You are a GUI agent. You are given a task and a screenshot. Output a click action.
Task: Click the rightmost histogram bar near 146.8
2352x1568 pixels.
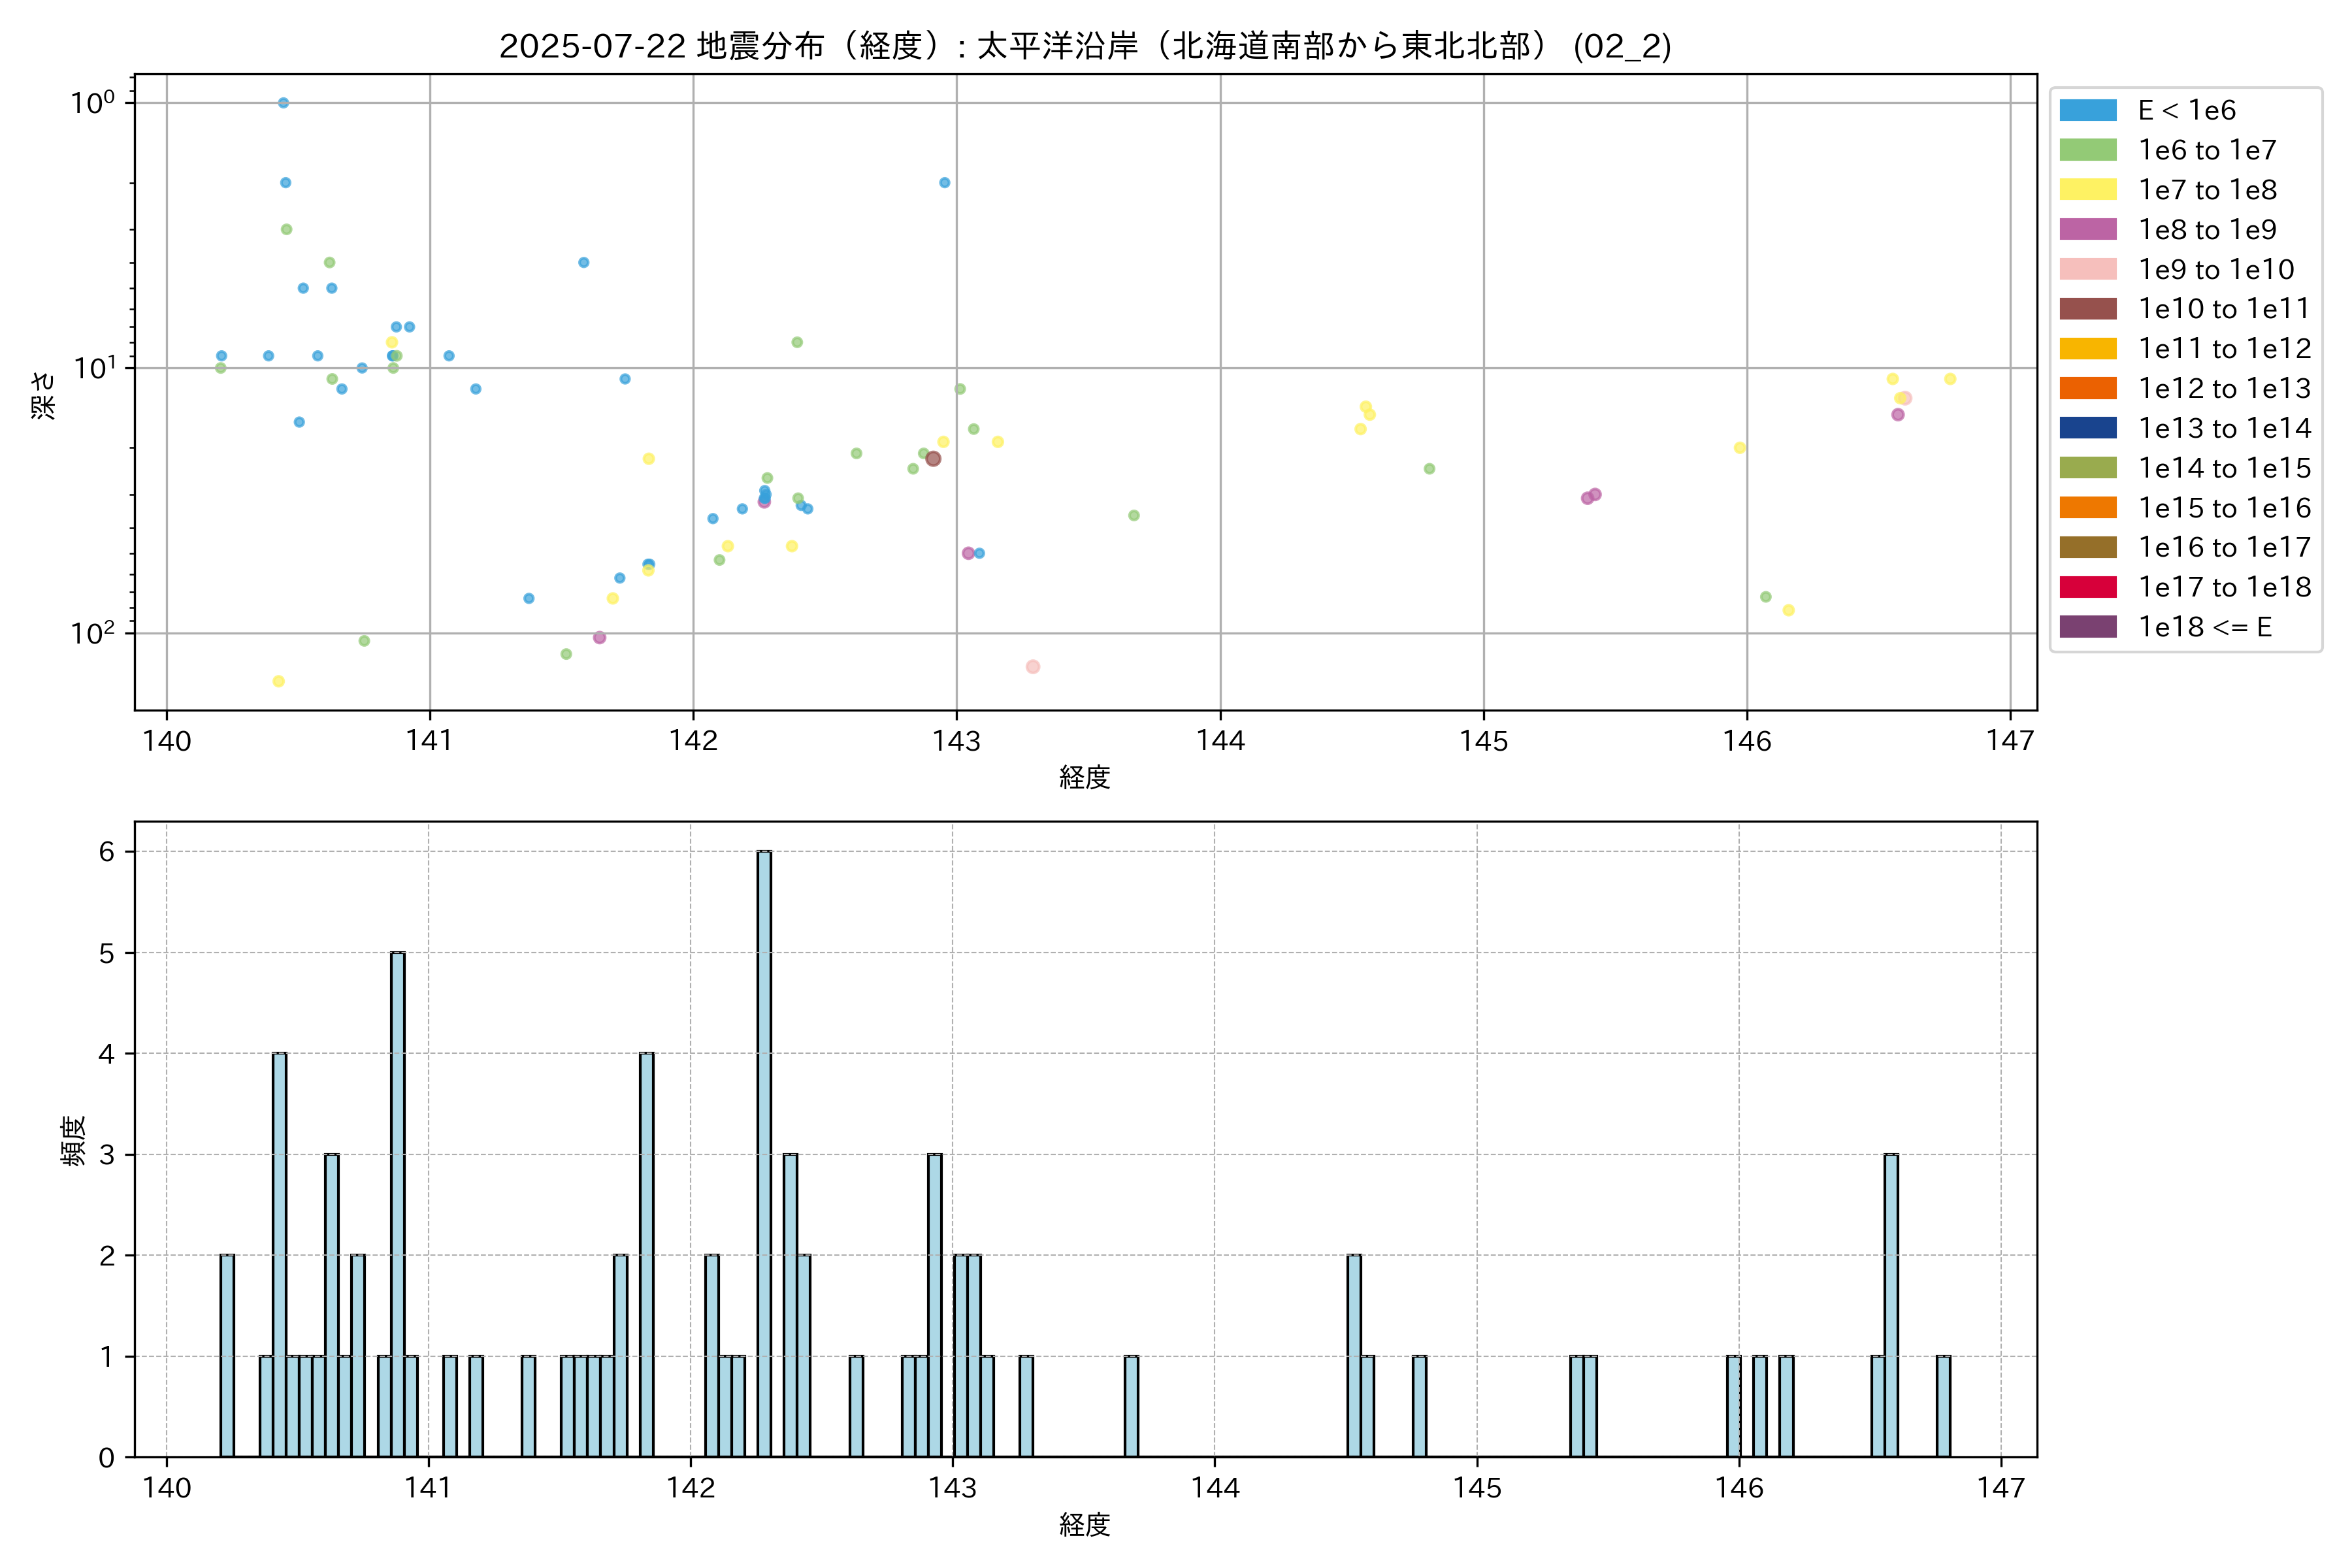tap(1943, 1405)
